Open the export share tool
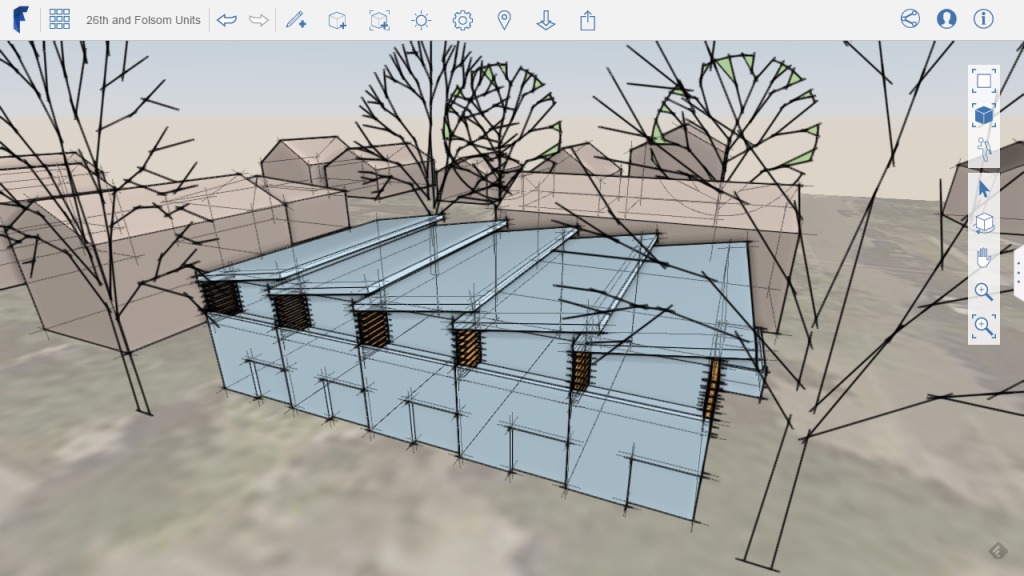 pyautogui.click(x=588, y=19)
